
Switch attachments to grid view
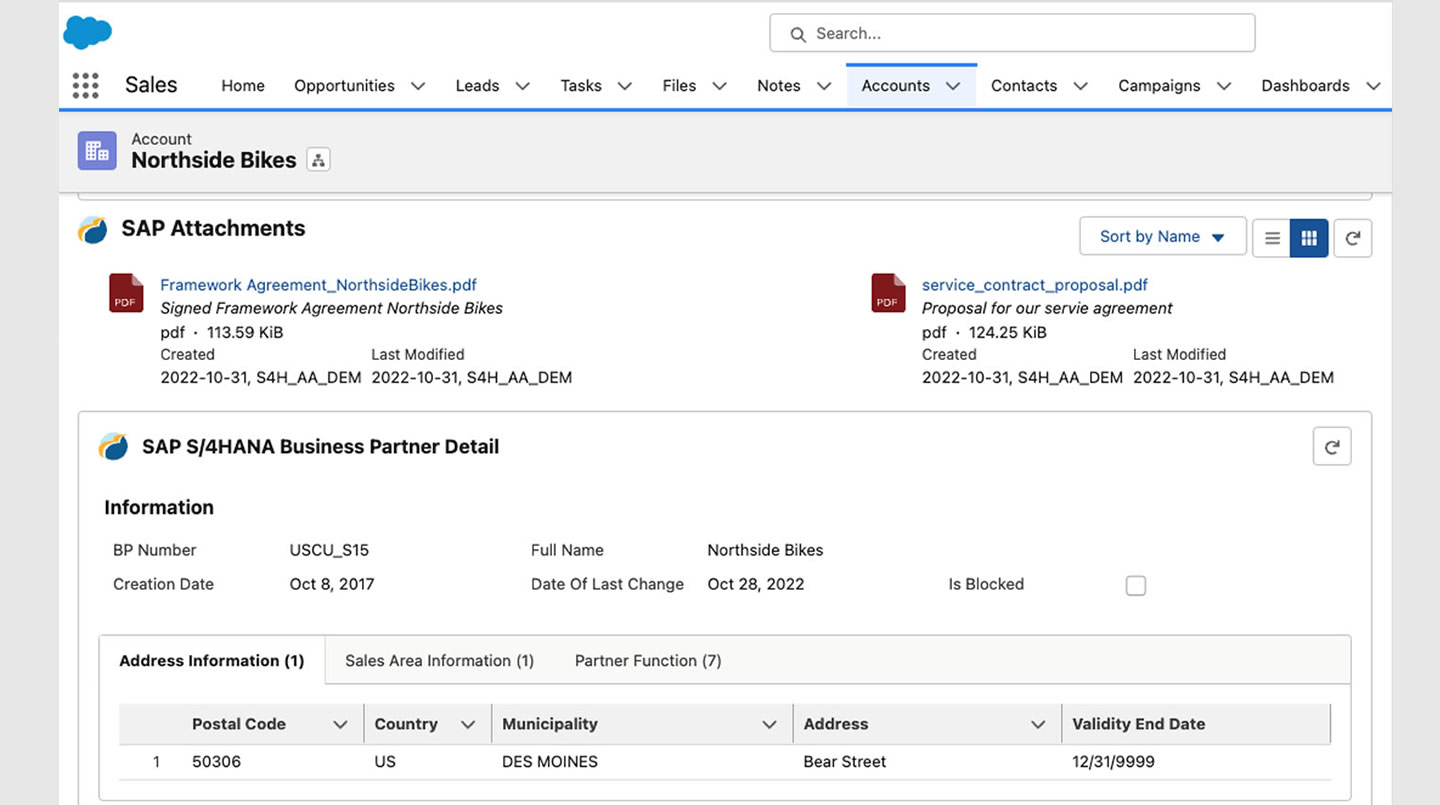pos(1309,238)
